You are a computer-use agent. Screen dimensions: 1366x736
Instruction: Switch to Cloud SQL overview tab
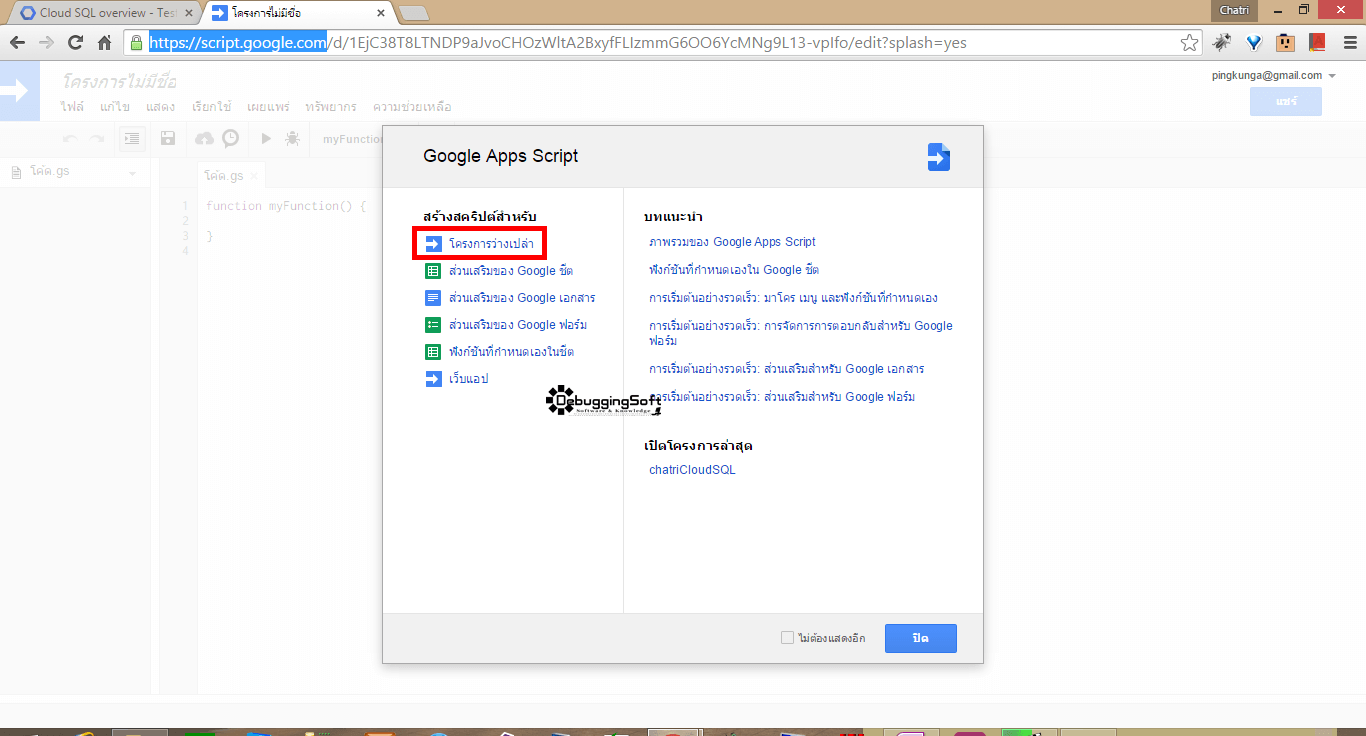(x=100, y=13)
